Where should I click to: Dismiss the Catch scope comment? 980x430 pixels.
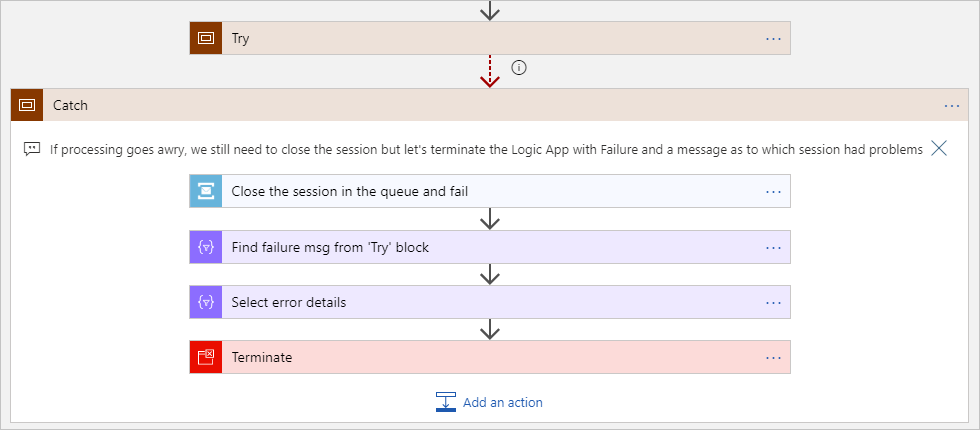click(x=939, y=149)
